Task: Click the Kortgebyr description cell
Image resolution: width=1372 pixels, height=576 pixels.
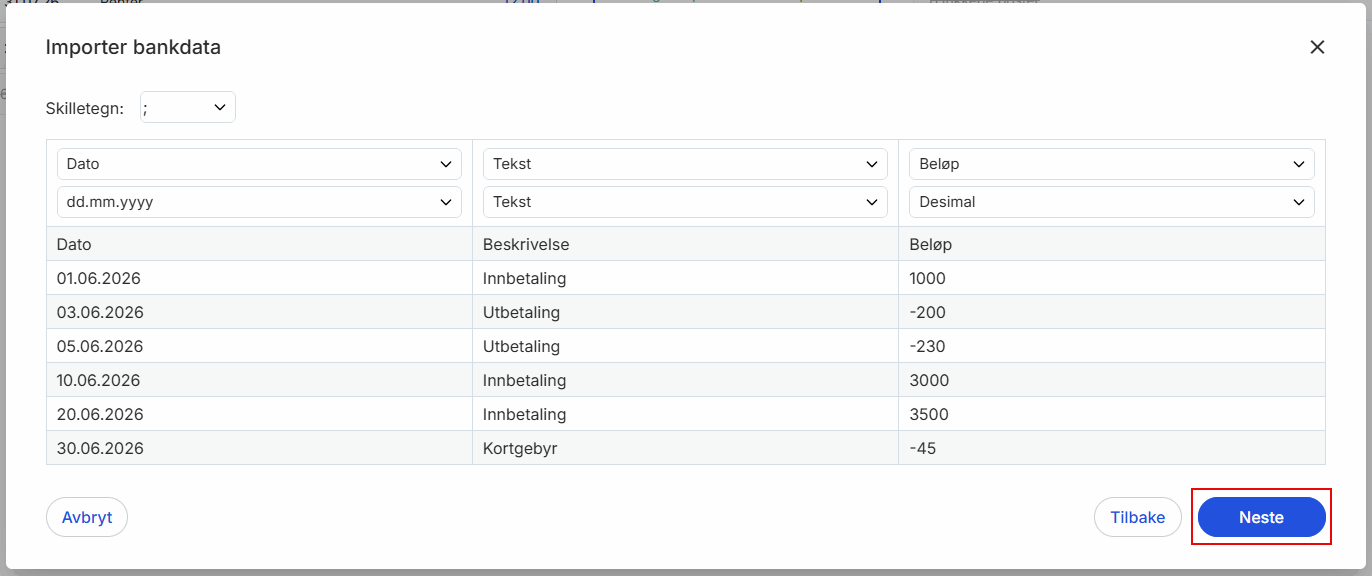Action: coord(685,448)
